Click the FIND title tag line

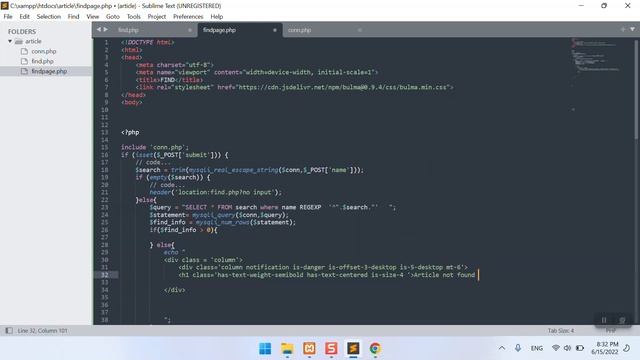click(169, 80)
